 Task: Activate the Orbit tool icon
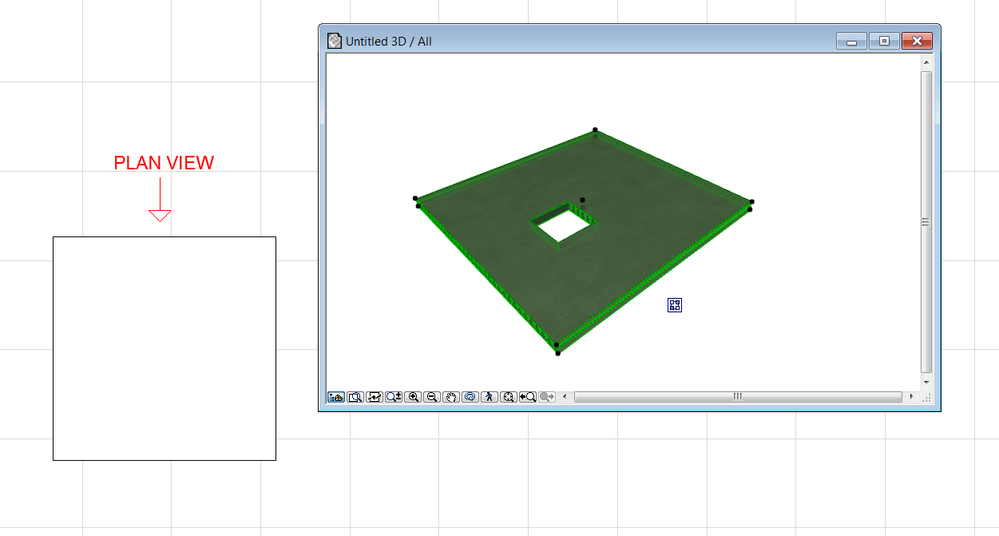click(470, 397)
